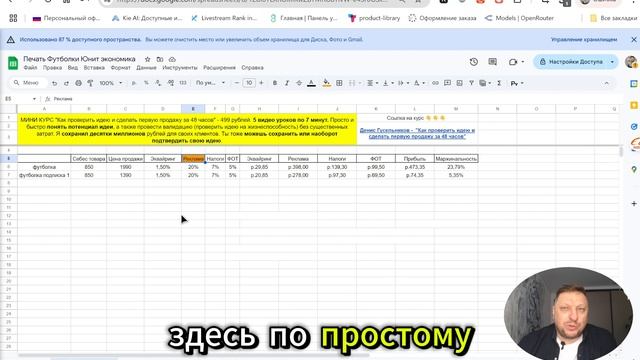The width and height of the screenshot is (640, 360).
Task: Click the Настройки Доступа share button
Action: pyautogui.click(x=572, y=62)
